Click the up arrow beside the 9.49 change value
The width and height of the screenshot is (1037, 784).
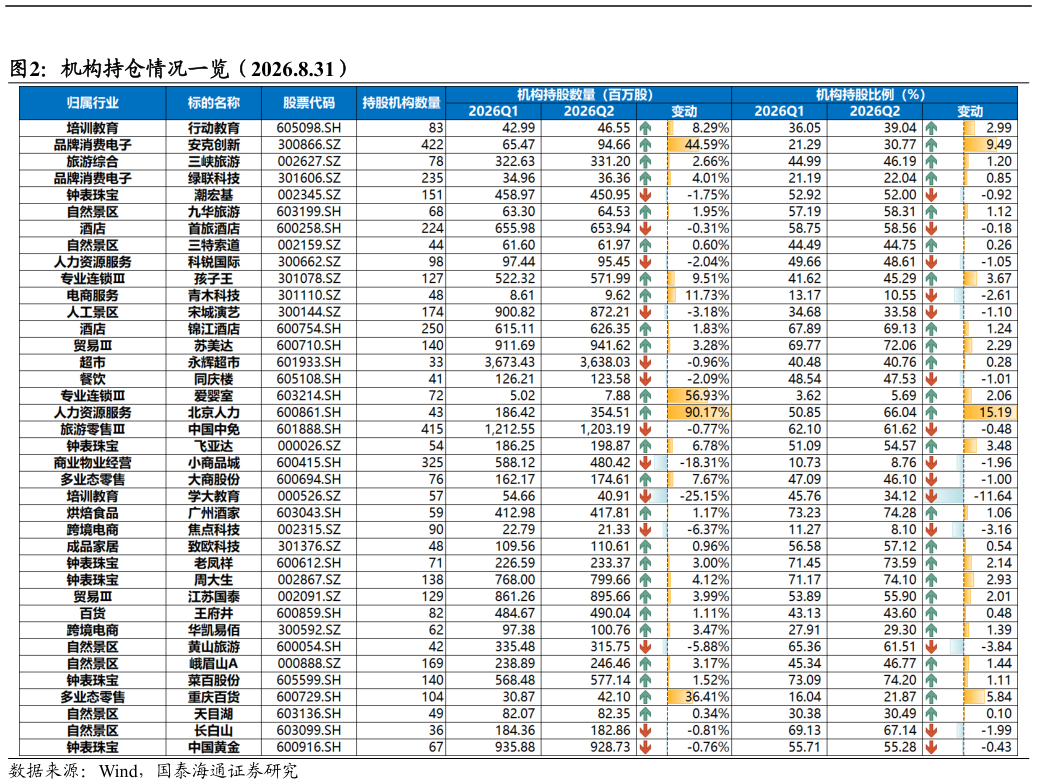pyautogui.click(x=931, y=145)
